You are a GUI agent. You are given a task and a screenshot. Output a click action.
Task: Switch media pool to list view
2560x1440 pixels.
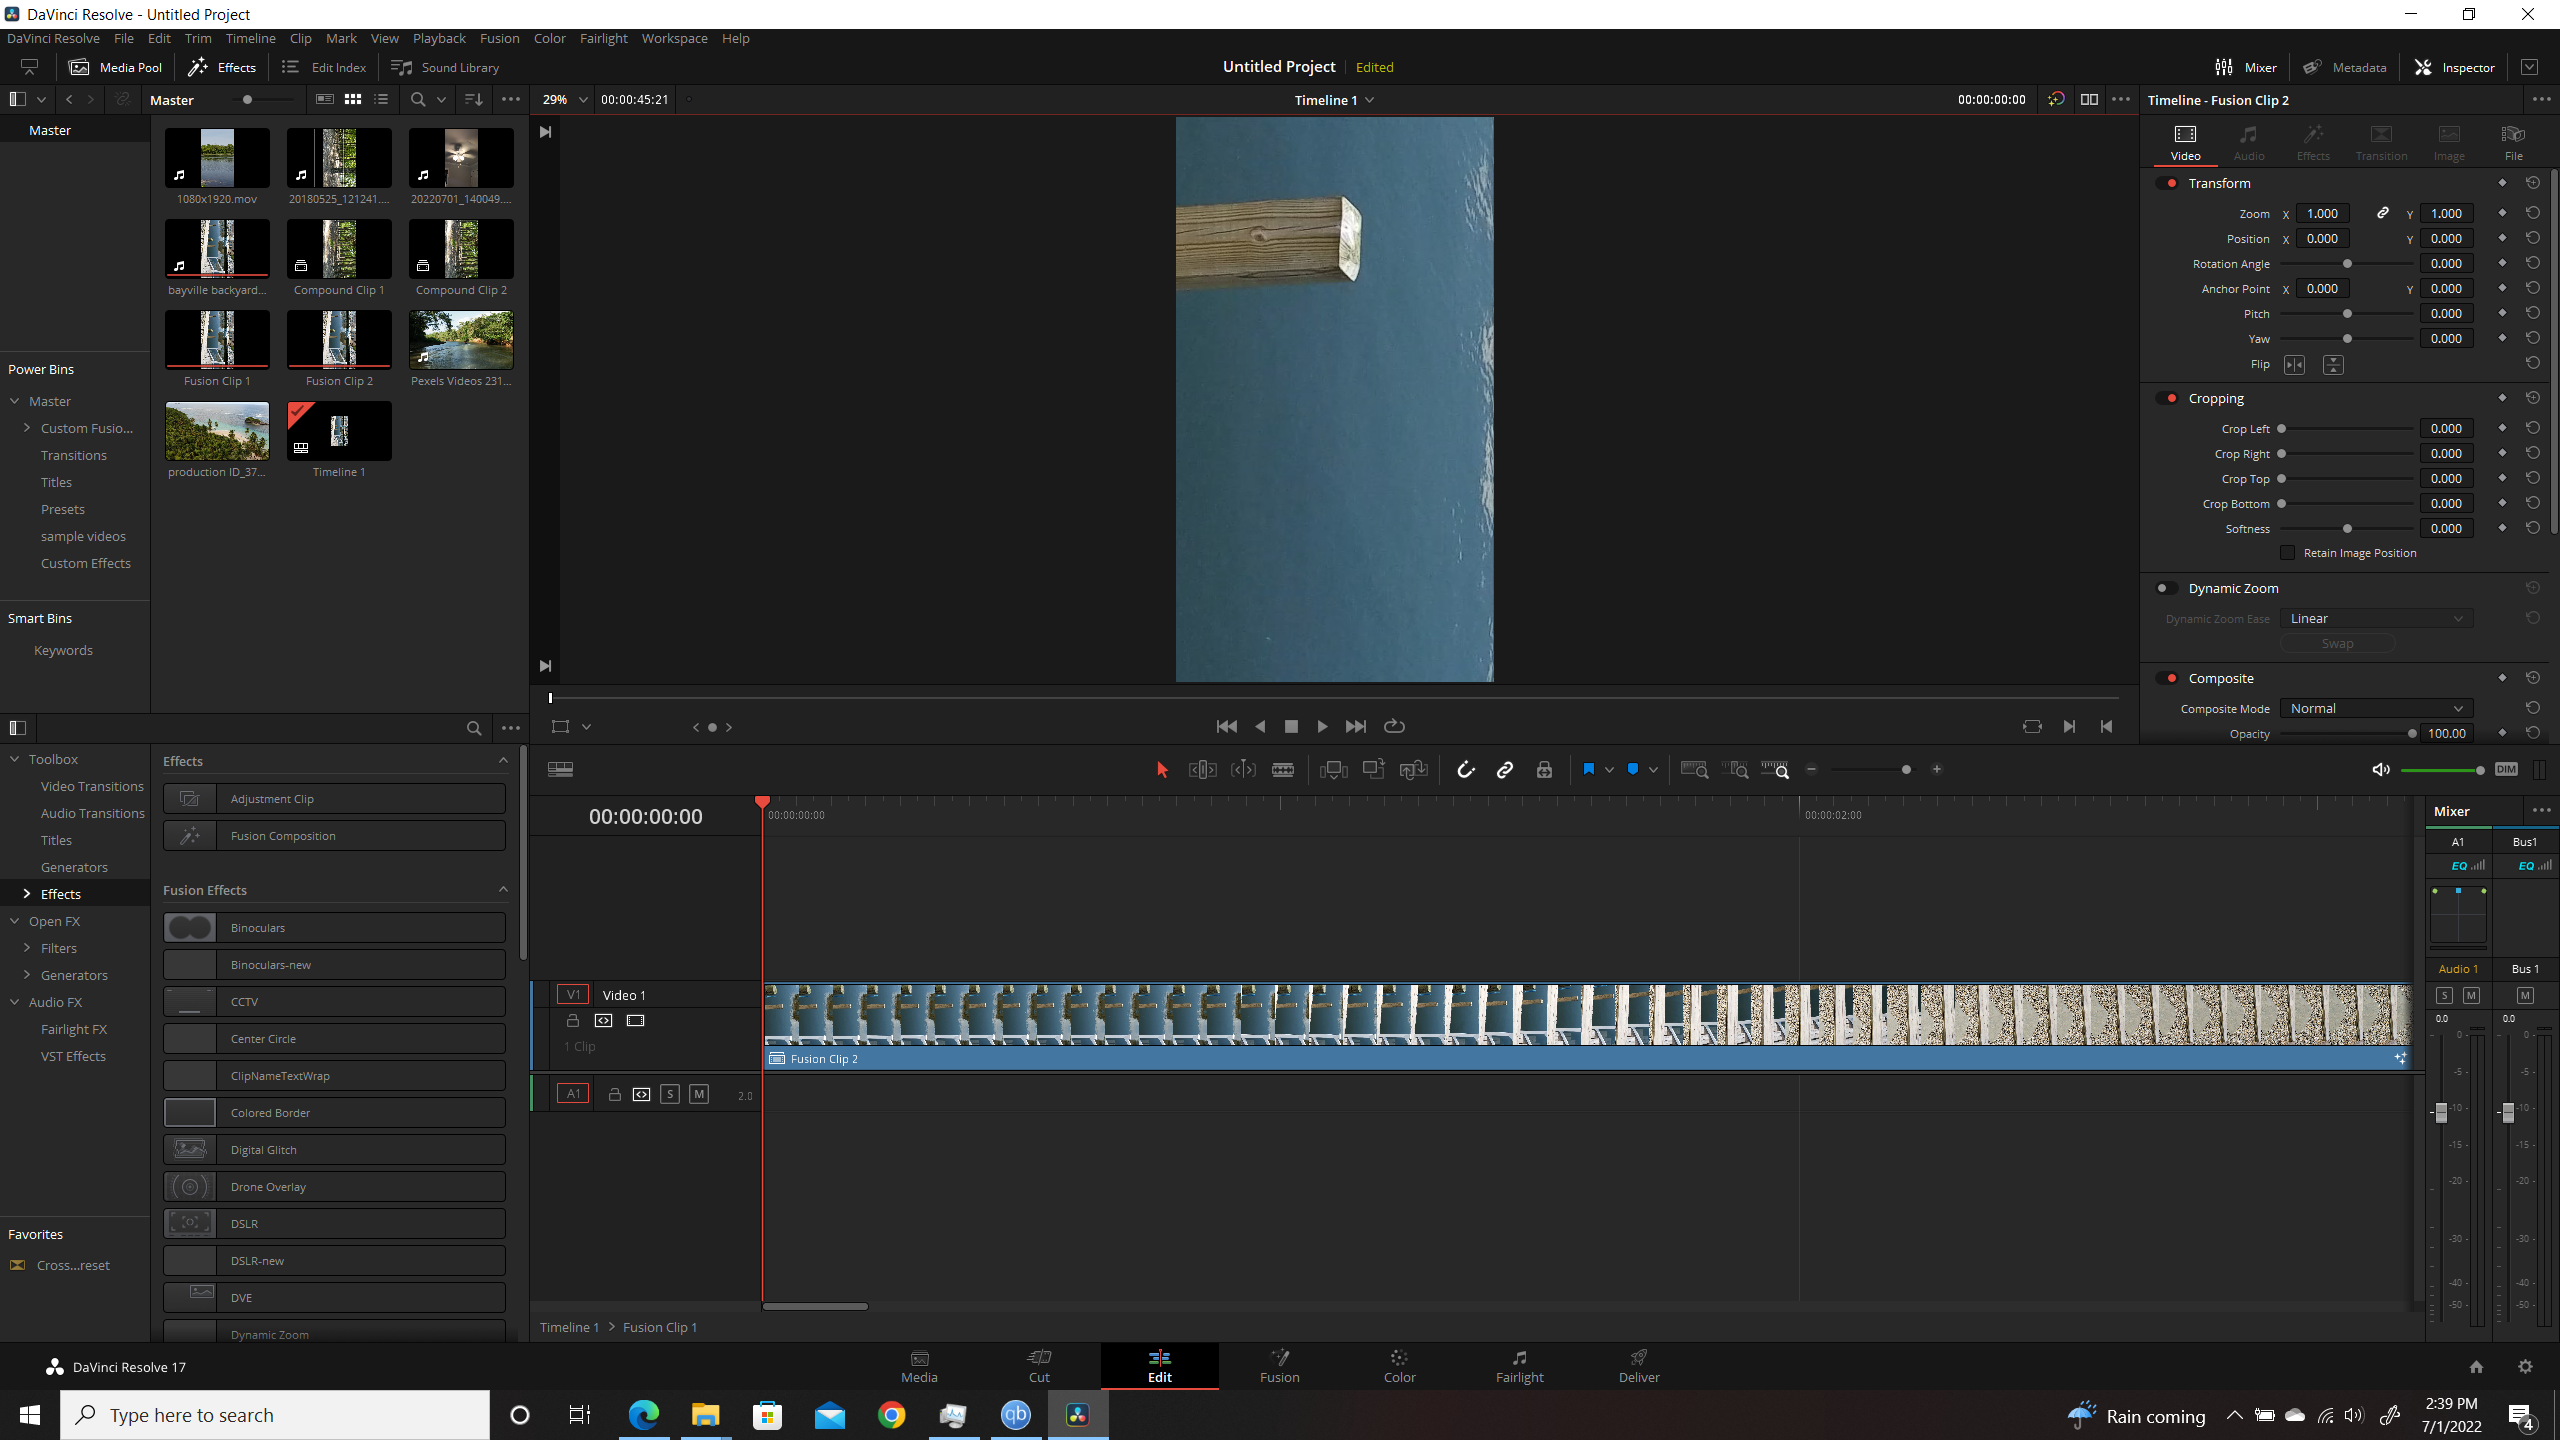pos(381,99)
